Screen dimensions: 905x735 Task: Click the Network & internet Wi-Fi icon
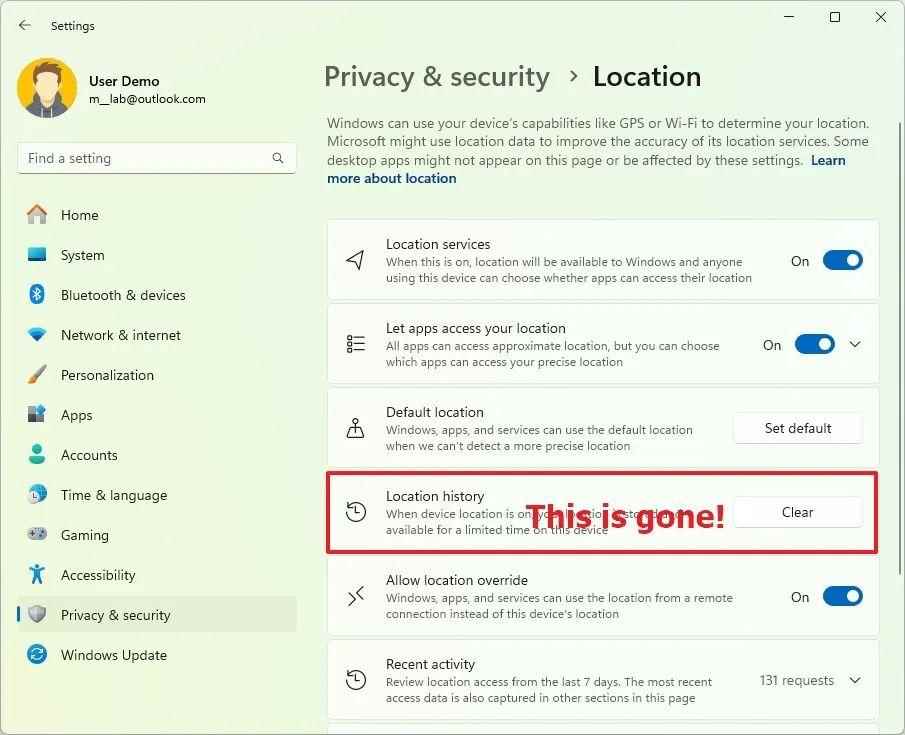(37, 335)
